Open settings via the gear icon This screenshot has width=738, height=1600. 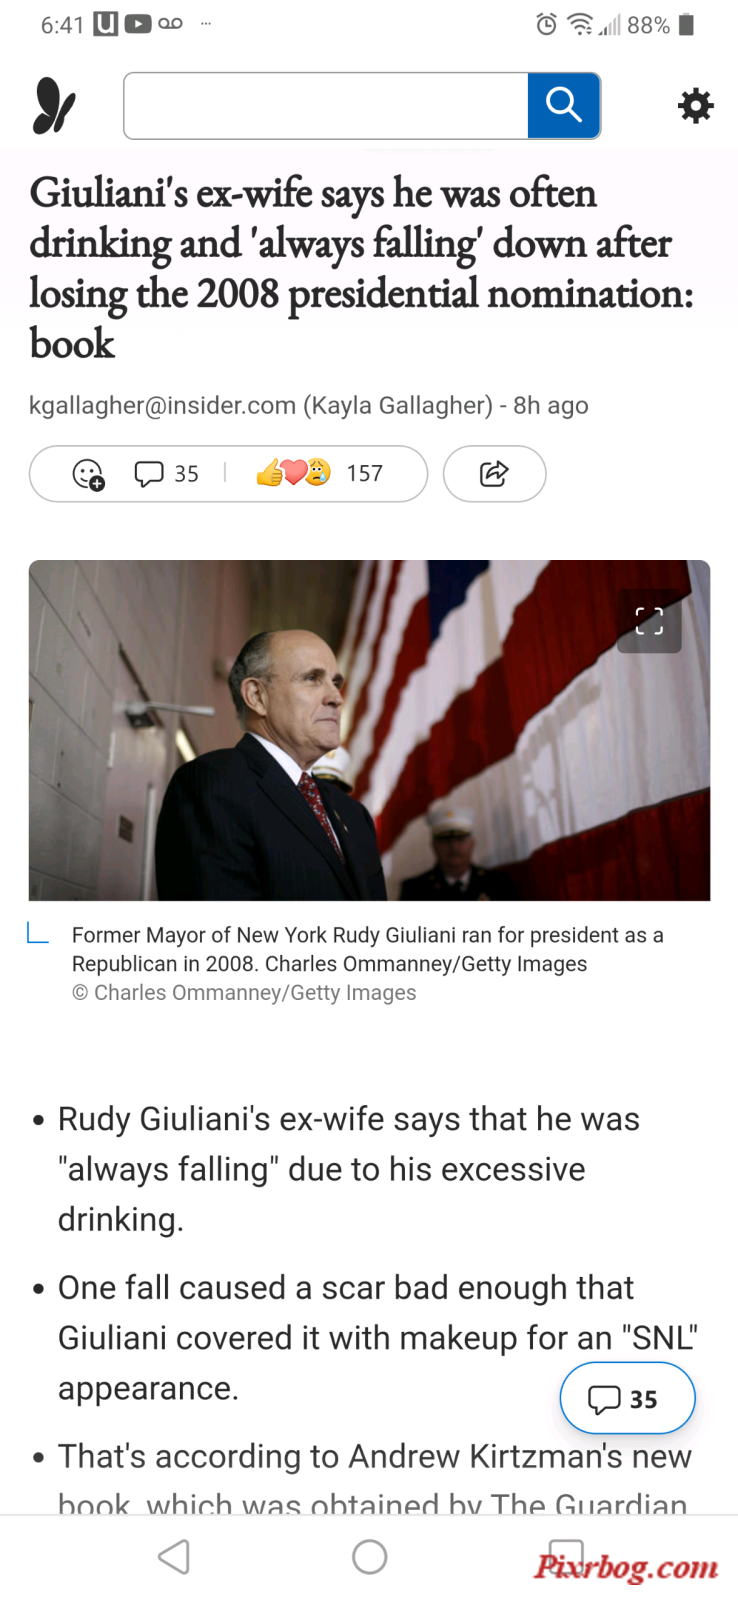point(695,105)
